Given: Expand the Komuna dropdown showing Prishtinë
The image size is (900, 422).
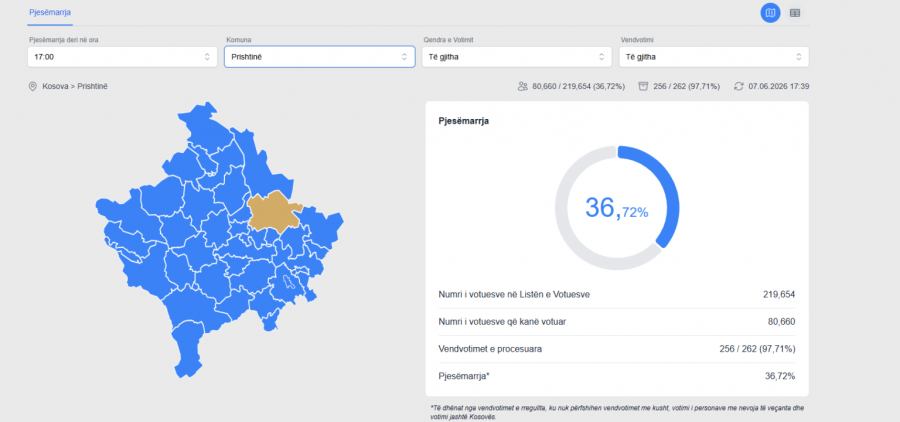Looking at the screenshot, I should [320, 57].
